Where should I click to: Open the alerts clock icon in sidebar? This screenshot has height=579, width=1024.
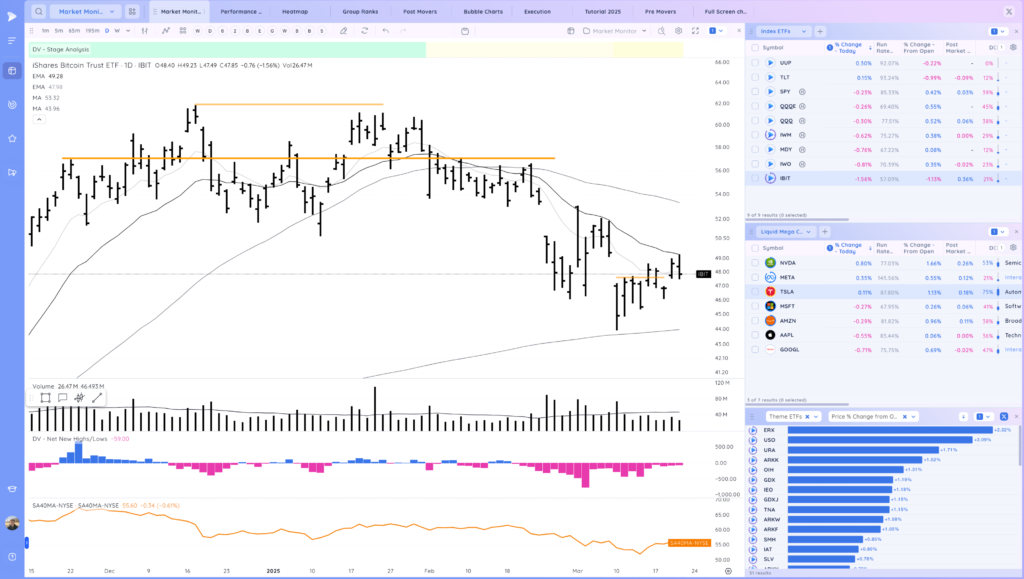tap(12, 104)
